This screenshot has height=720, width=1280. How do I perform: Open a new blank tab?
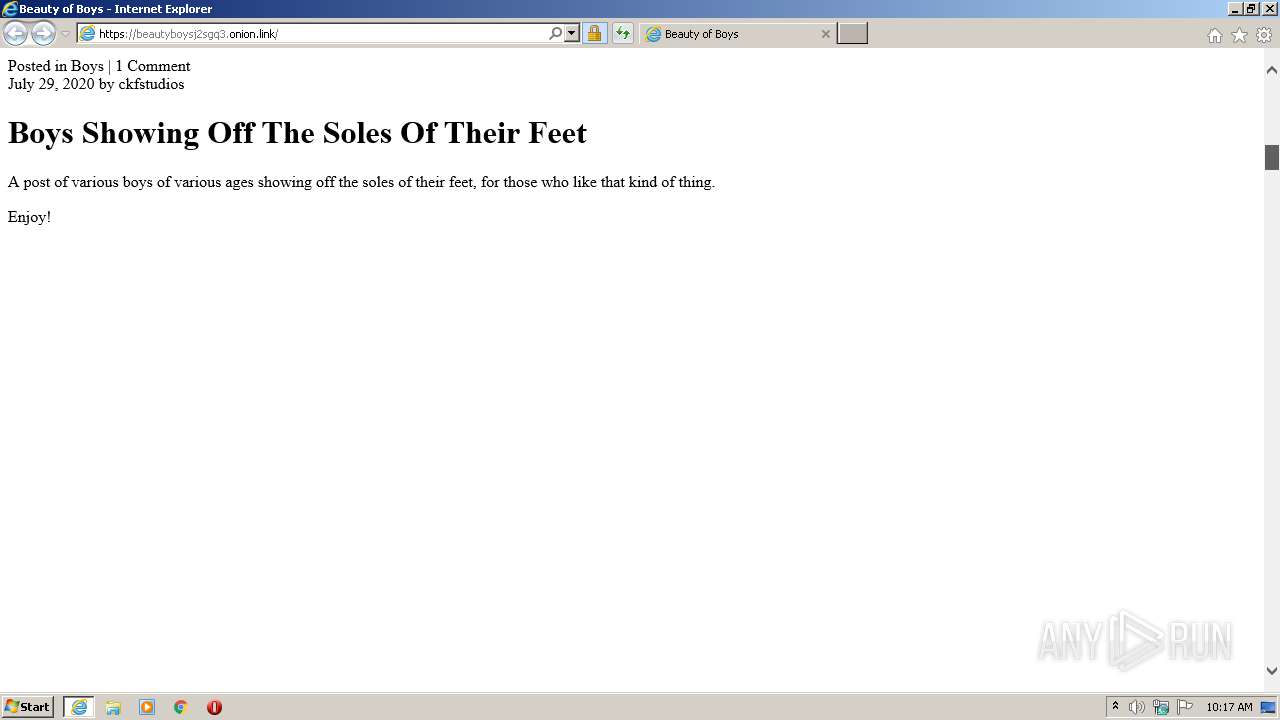[x=852, y=34]
